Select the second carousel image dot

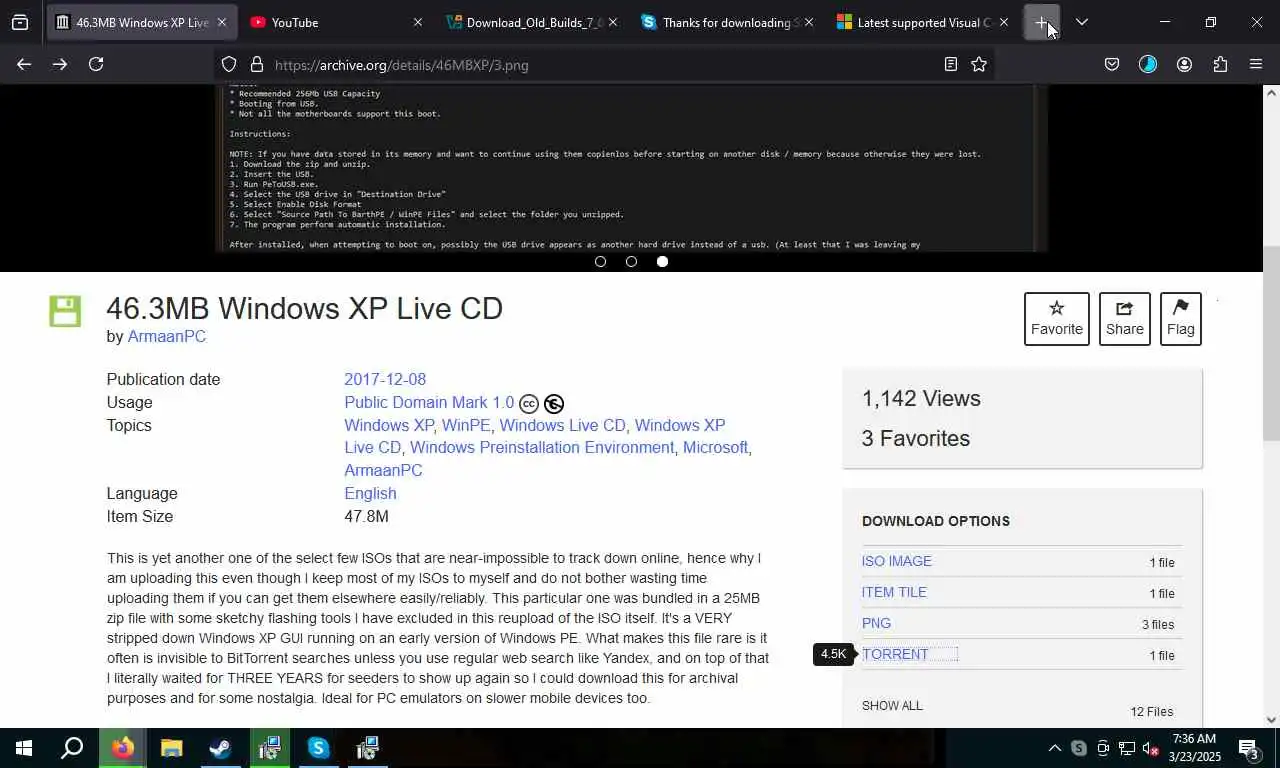tap(631, 261)
